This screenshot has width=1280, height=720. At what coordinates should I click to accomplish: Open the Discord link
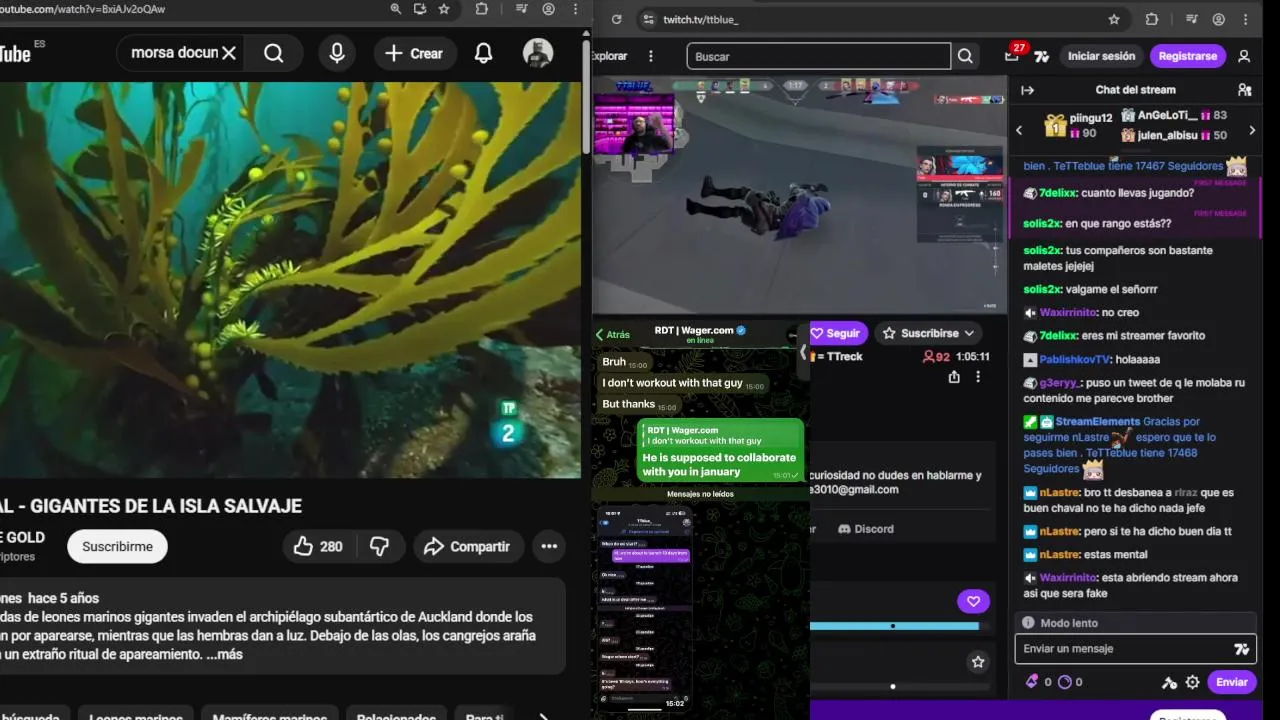pyautogui.click(x=866, y=528)
